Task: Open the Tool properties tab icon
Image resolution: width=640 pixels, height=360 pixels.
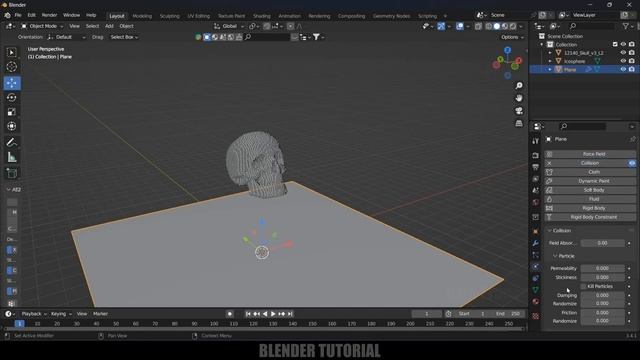Action: point(536,141)
